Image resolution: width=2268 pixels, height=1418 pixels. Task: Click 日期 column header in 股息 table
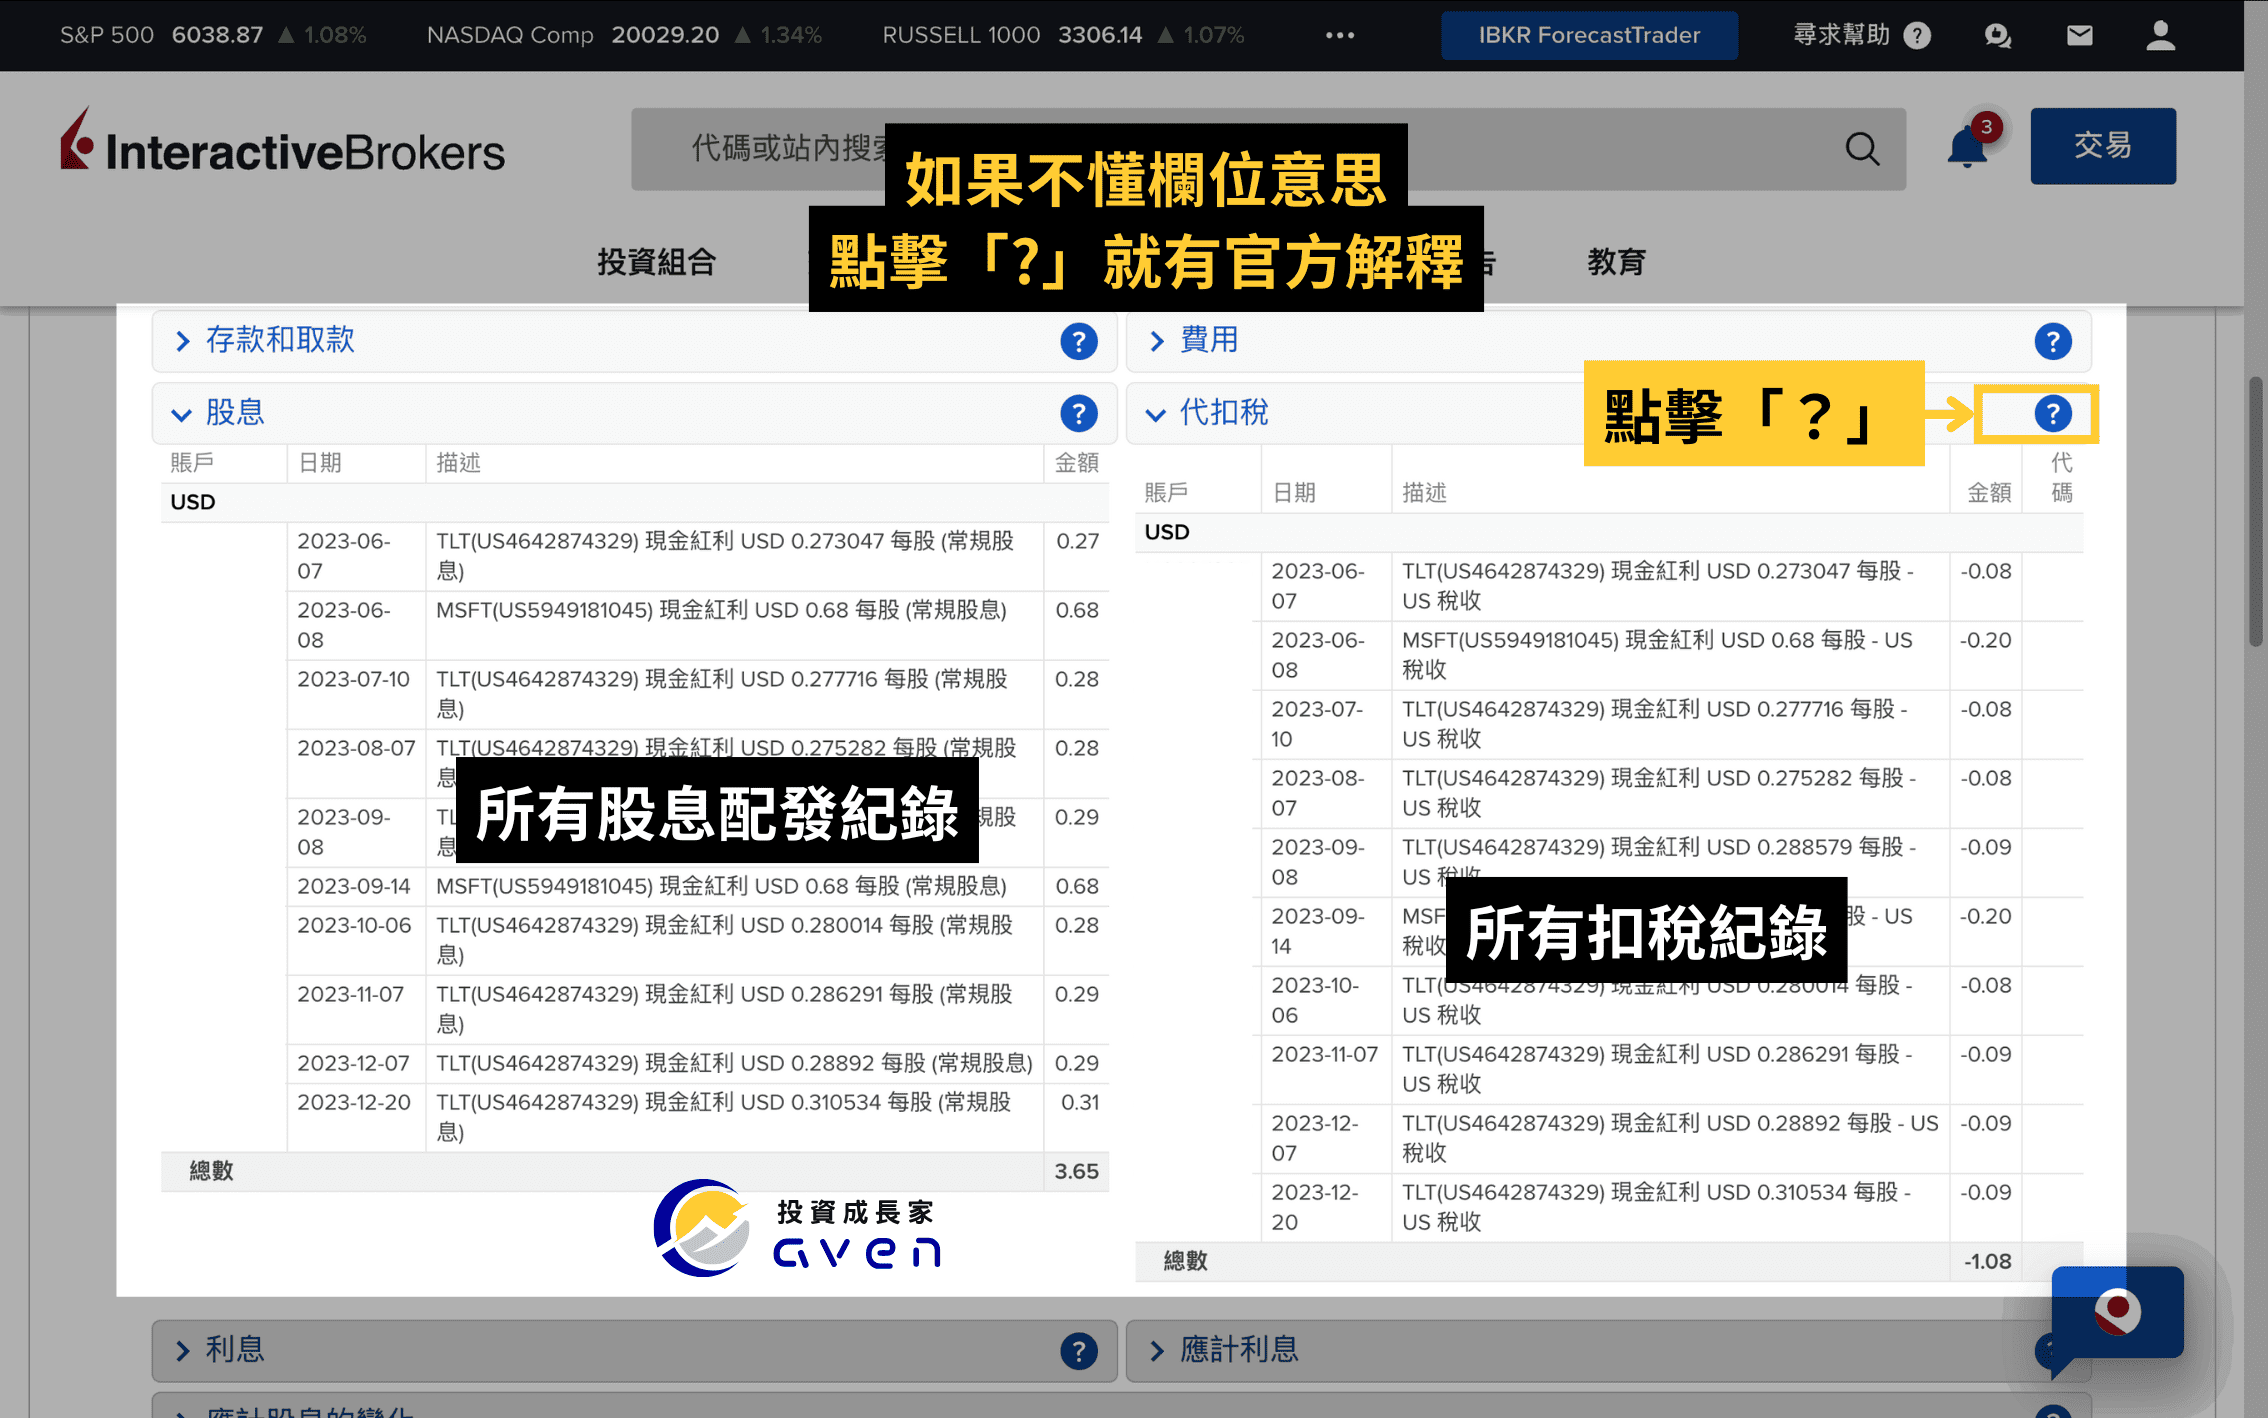point(319,463)
